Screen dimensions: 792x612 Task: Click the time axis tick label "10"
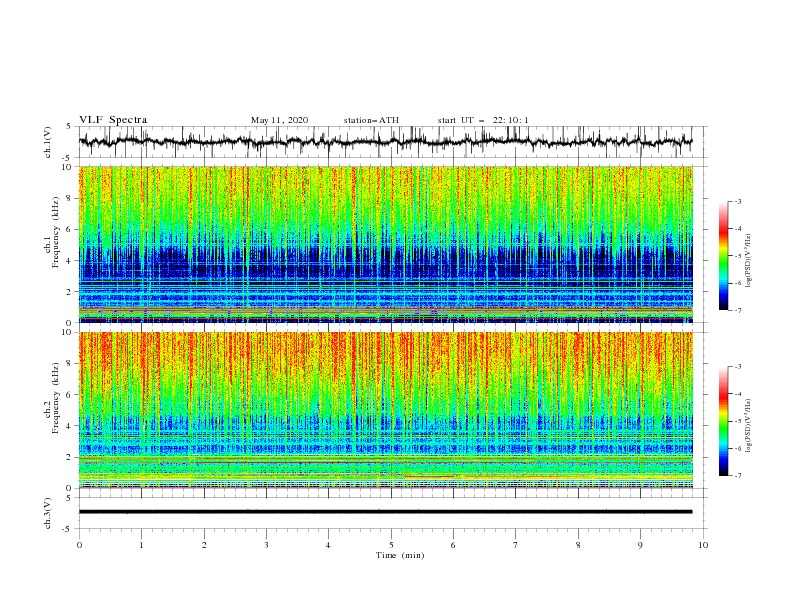[703, 545]
